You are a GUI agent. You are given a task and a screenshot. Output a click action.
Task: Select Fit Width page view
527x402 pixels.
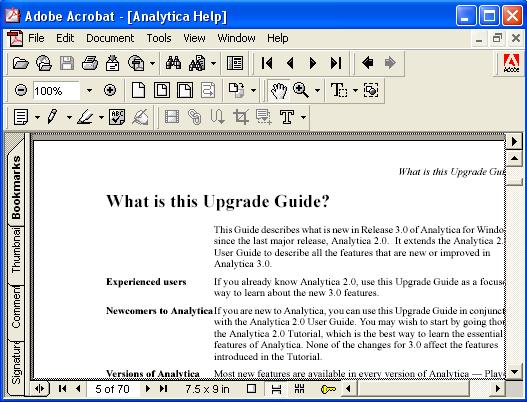coord(185,90)
